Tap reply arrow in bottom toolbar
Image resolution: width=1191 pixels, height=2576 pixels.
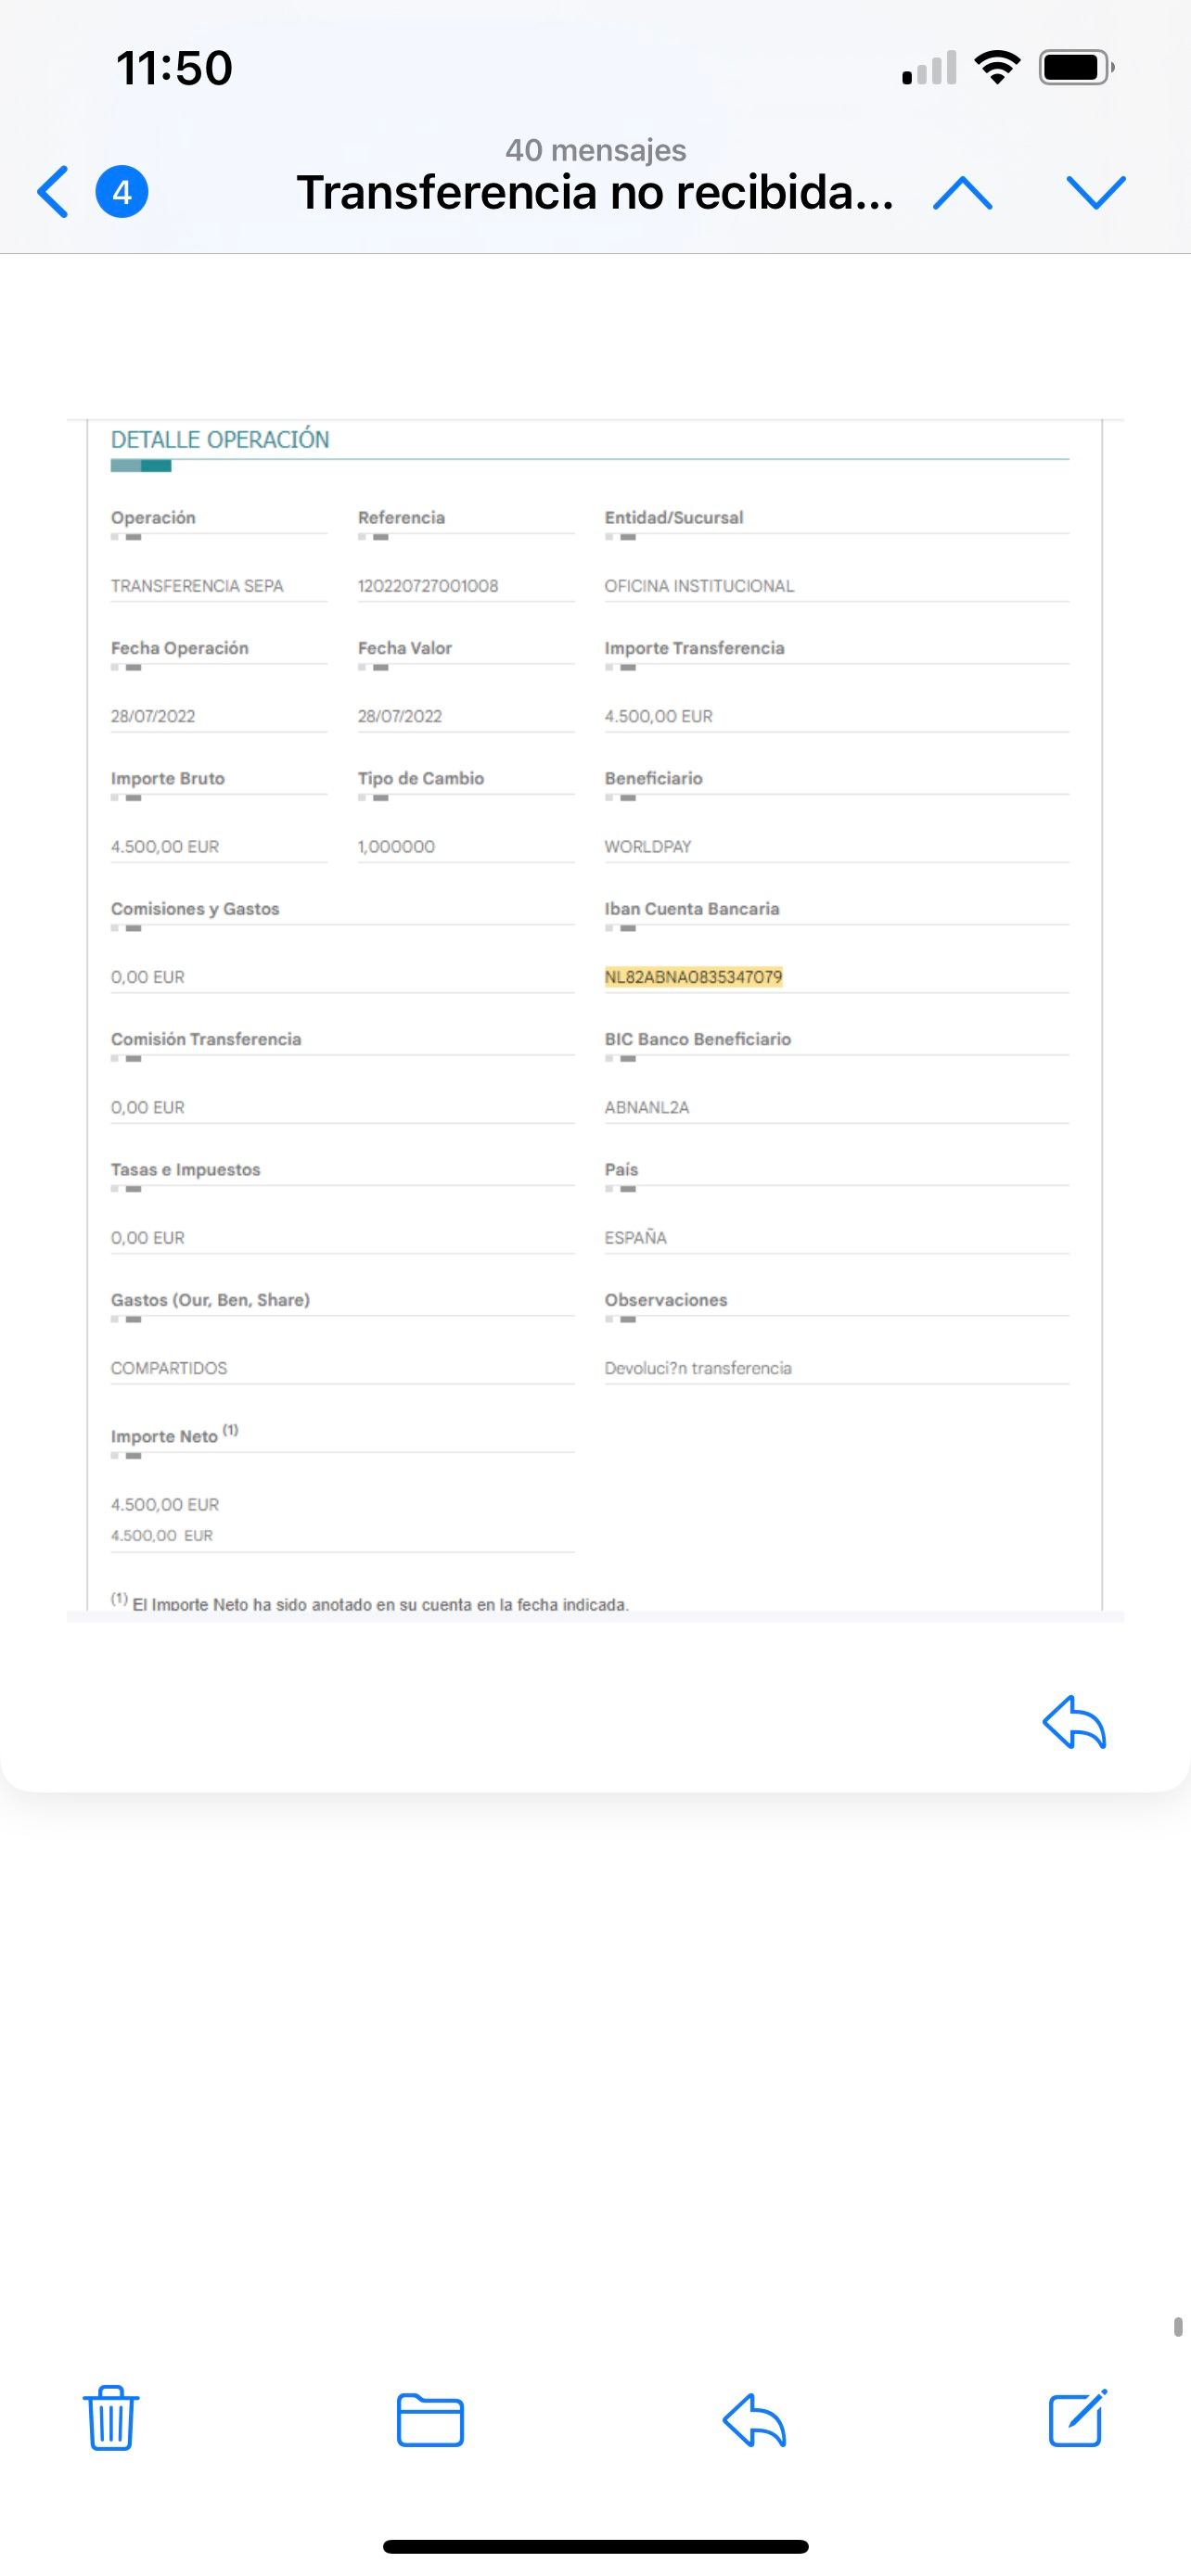click(754, 2420)
